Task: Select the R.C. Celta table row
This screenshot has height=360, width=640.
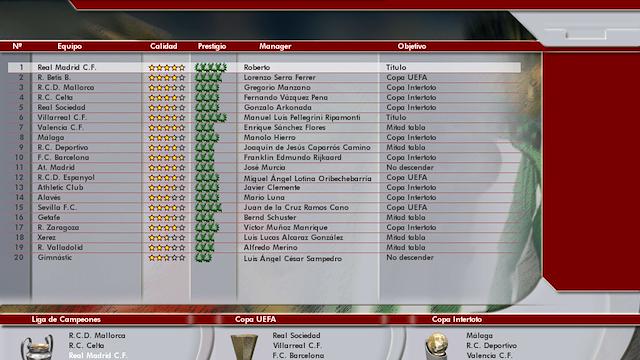Action: pos(264,98)
